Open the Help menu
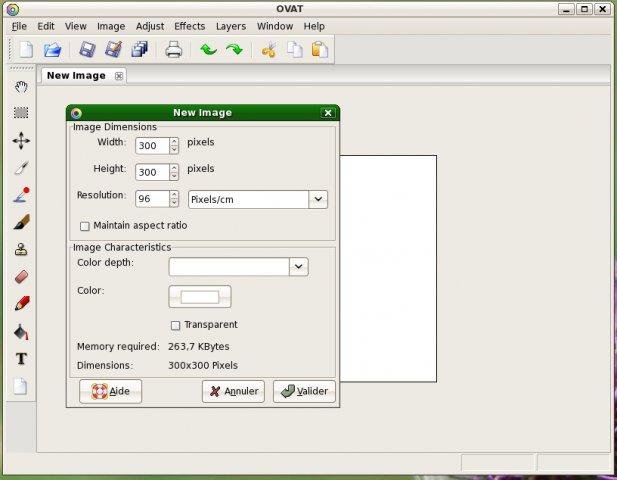This screenshot has height=480, width=617. click(x=314, y=26)
